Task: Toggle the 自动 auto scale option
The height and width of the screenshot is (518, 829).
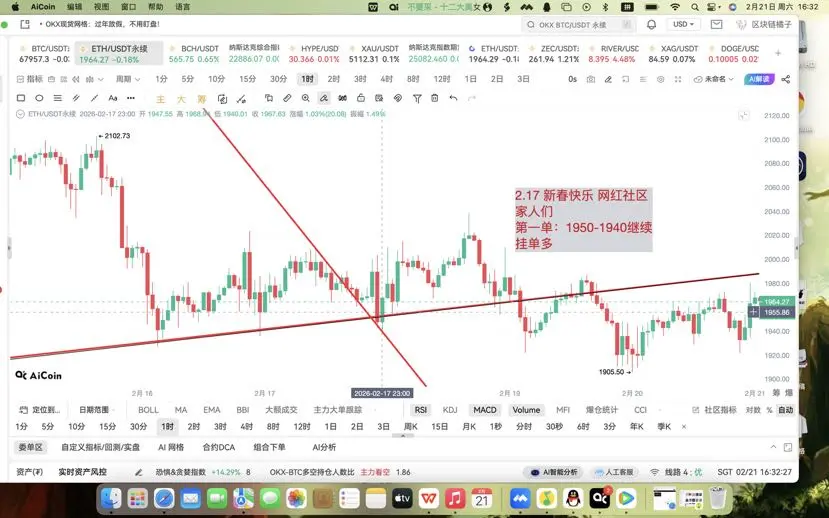Action: click(786, 410)
